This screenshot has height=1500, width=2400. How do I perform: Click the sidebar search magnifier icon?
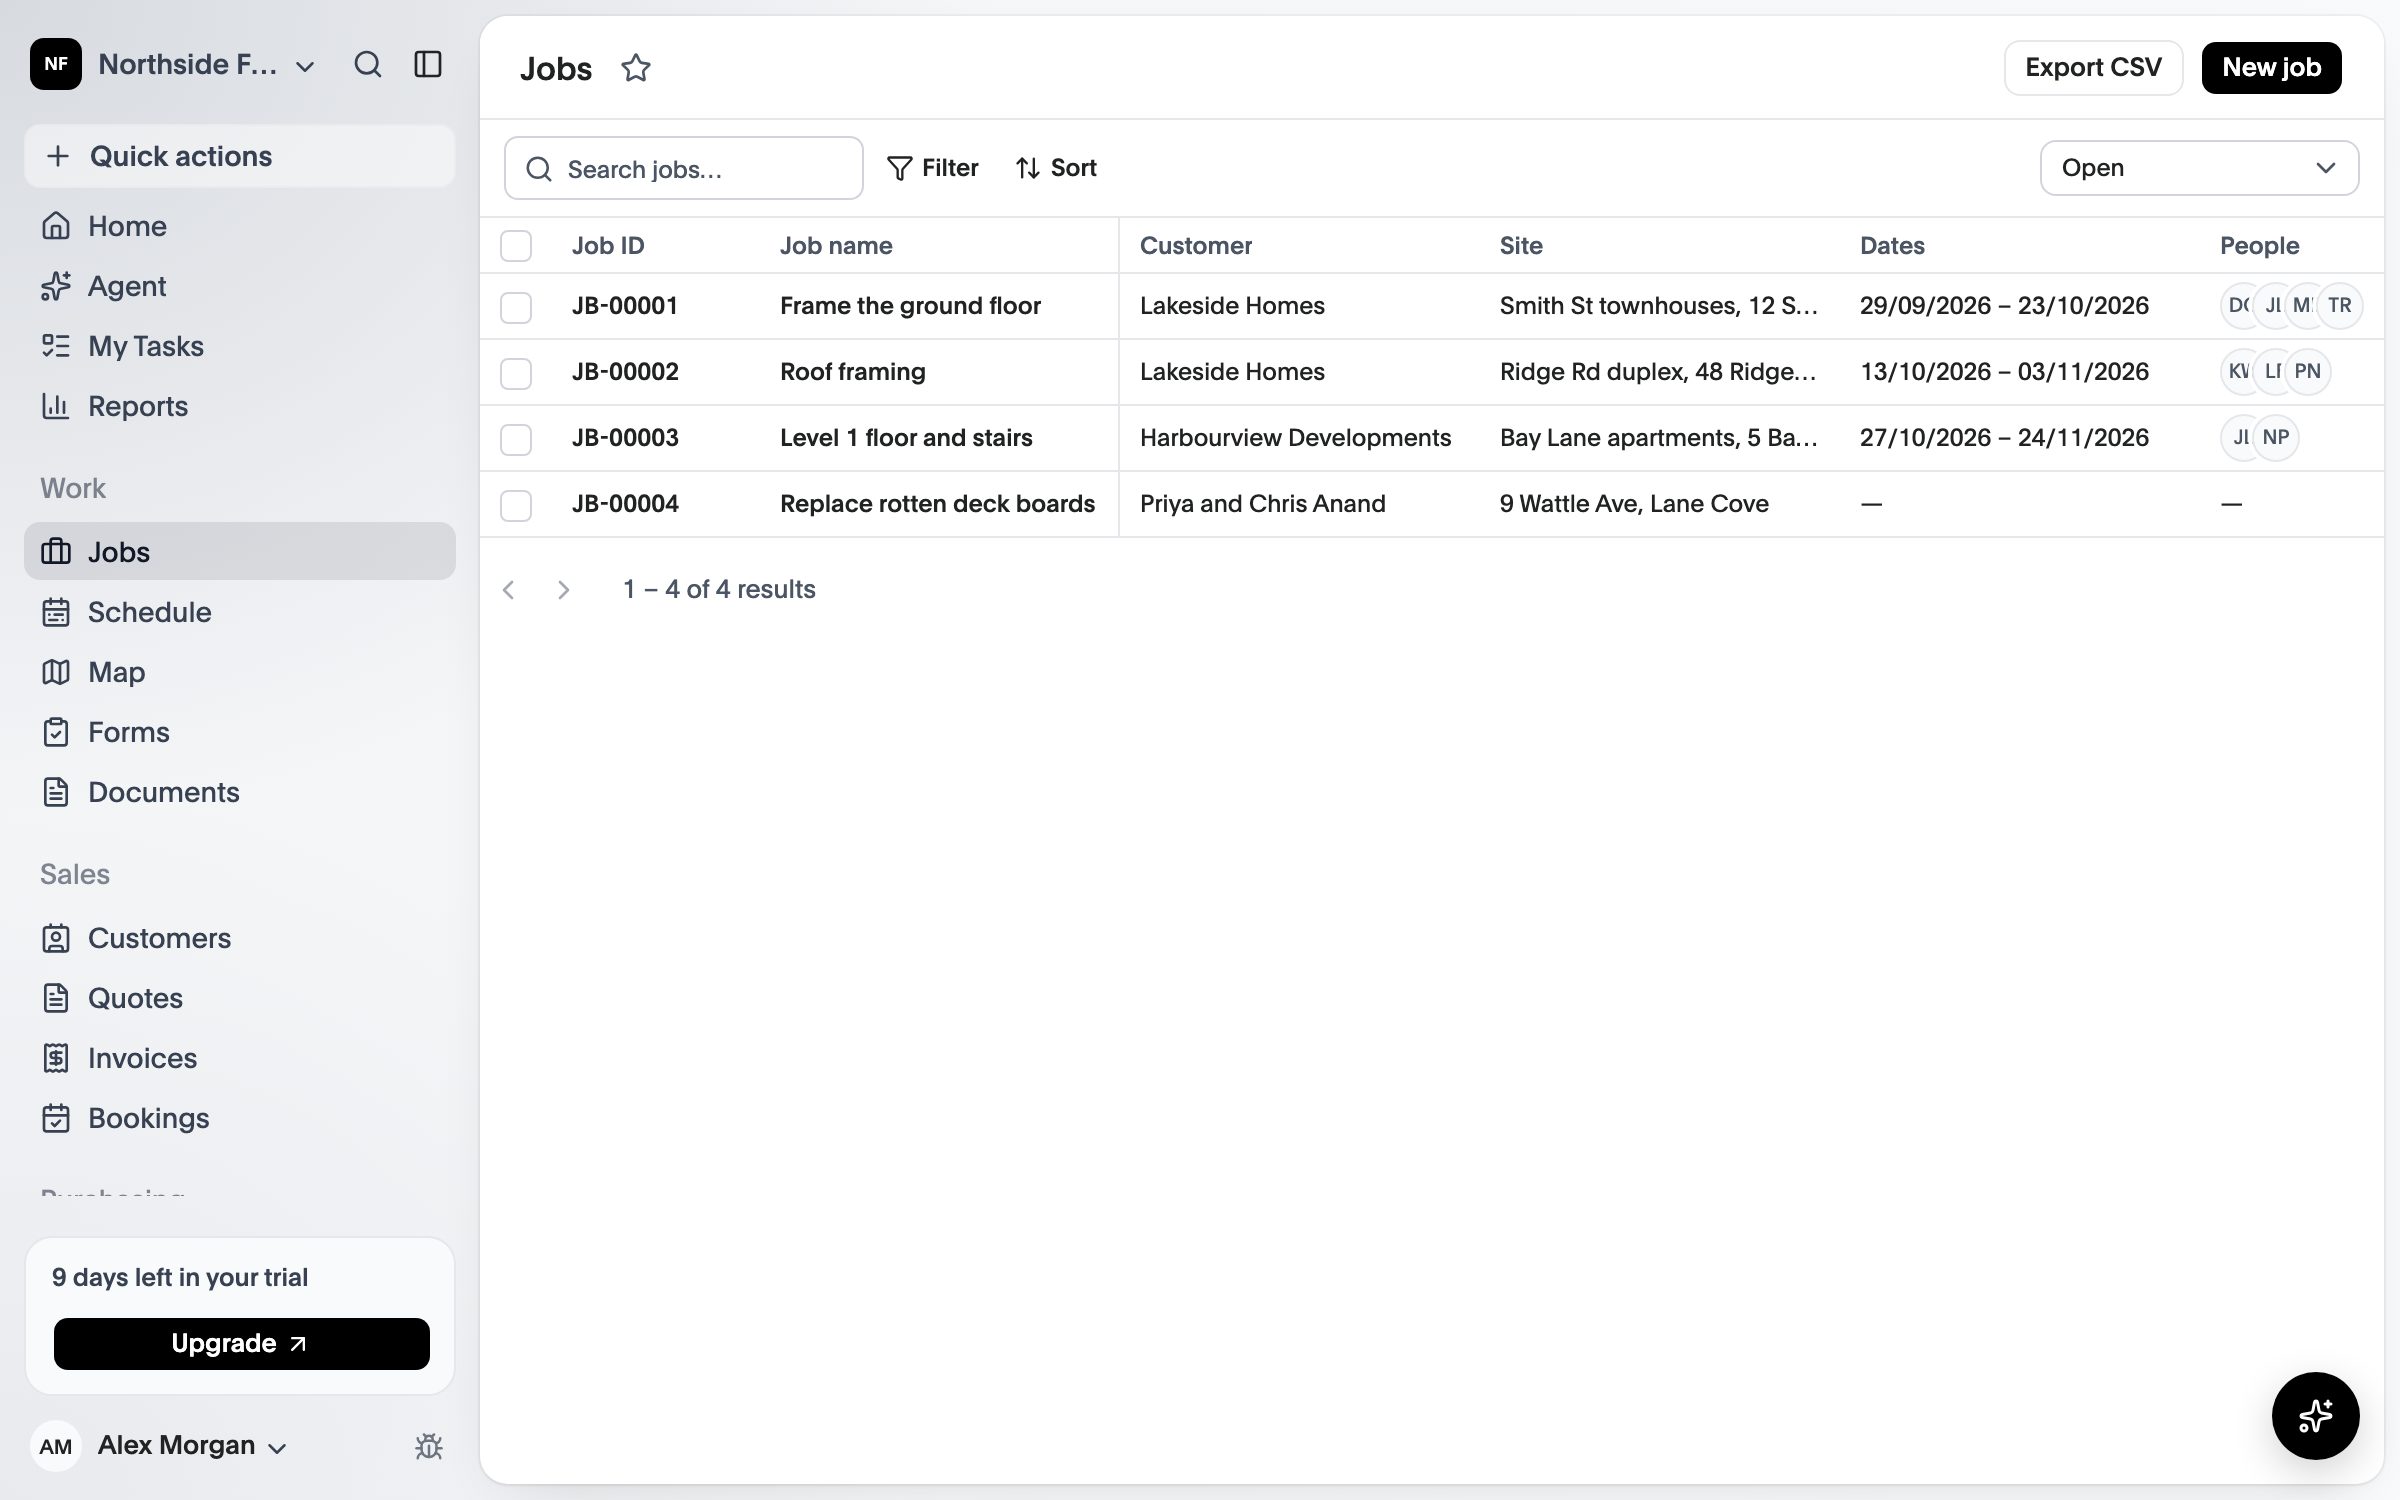(x=367, y=65)
